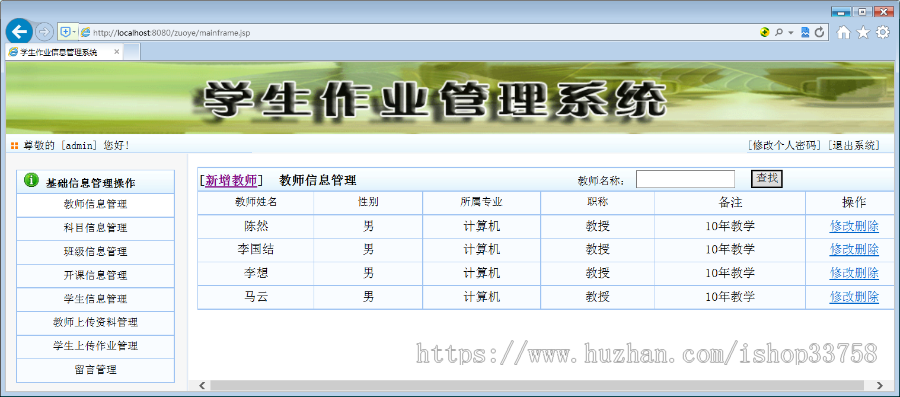Click 计算机 in the 李想 row
The width and height of the screenshot is (900, 397).
tap(482, 273)
